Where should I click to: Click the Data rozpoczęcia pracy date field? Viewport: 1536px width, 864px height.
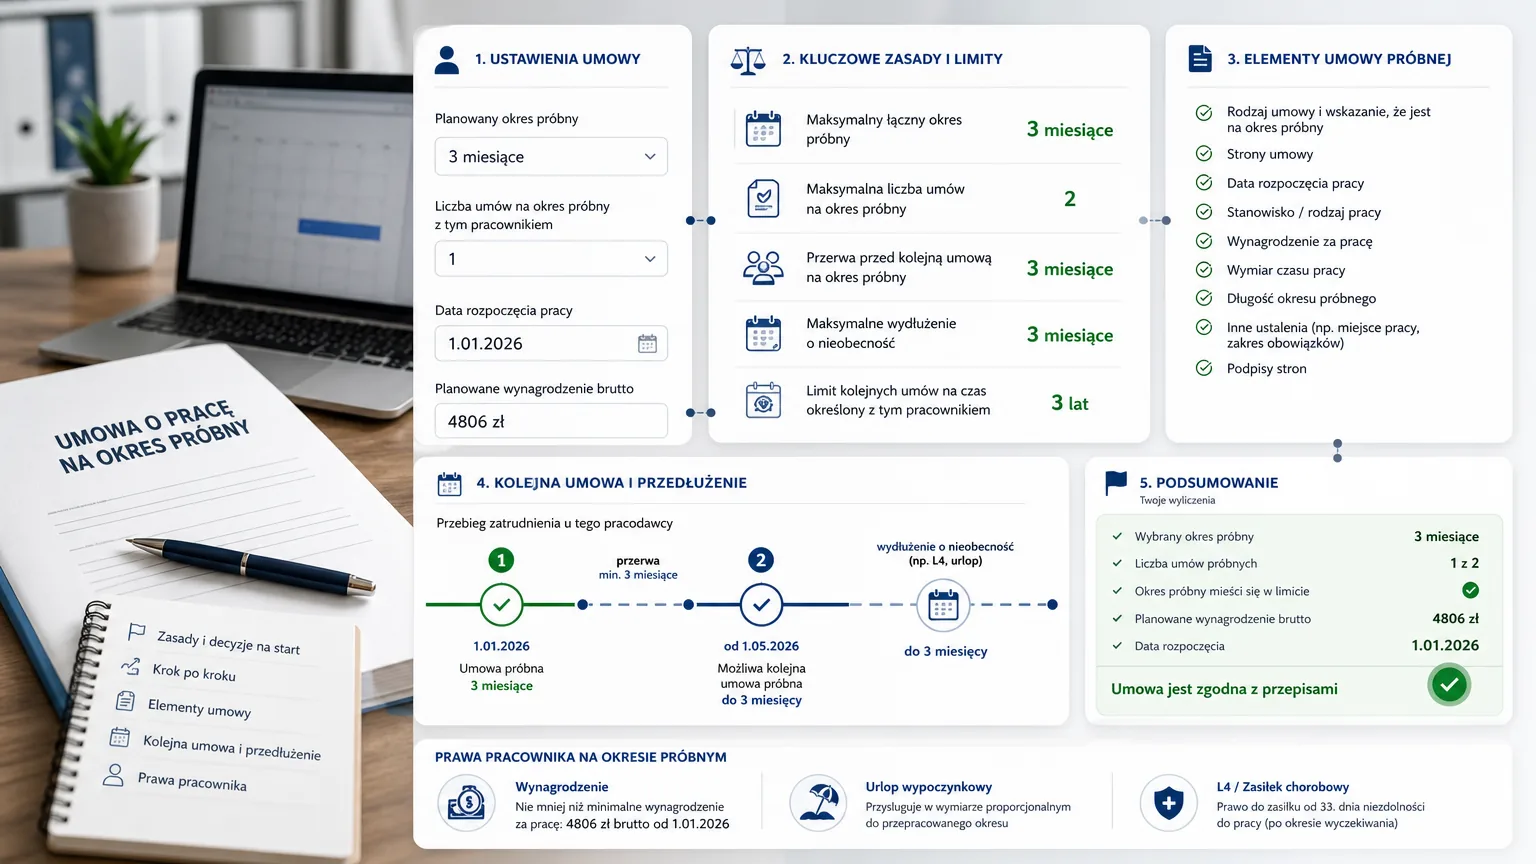(551, 344)
